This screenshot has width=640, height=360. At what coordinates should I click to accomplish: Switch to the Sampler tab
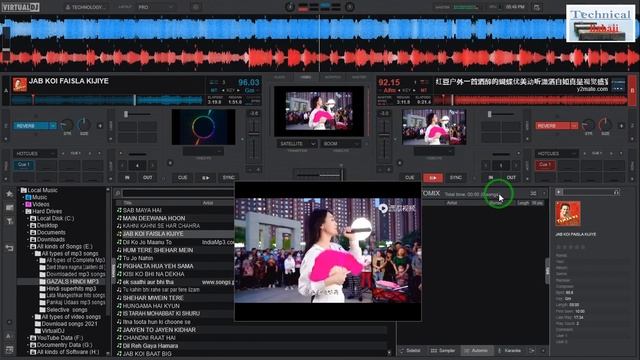point(443,351)
